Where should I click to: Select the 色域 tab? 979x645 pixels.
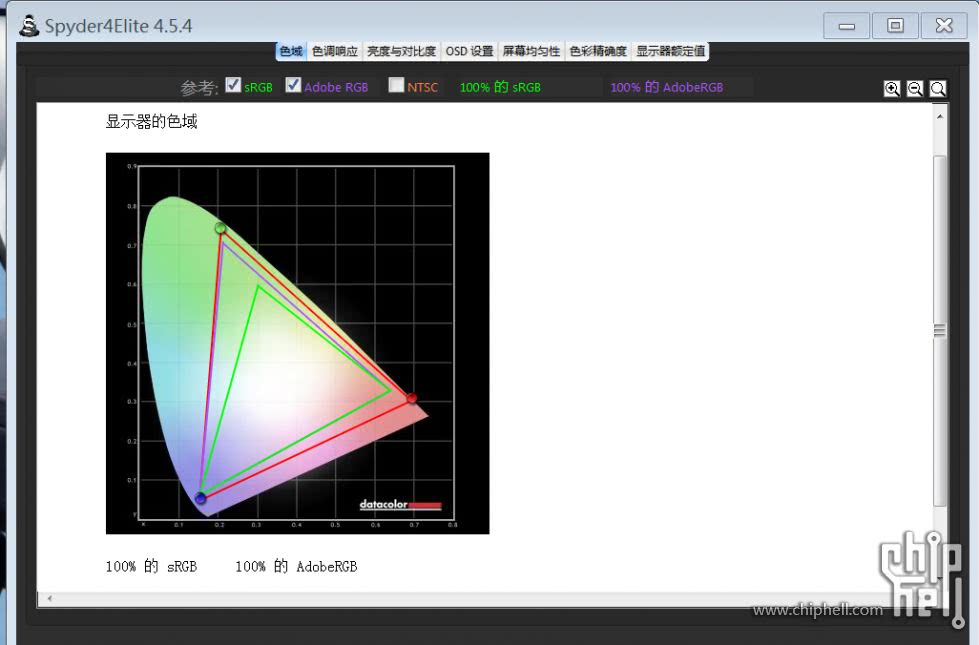[291, 51]
